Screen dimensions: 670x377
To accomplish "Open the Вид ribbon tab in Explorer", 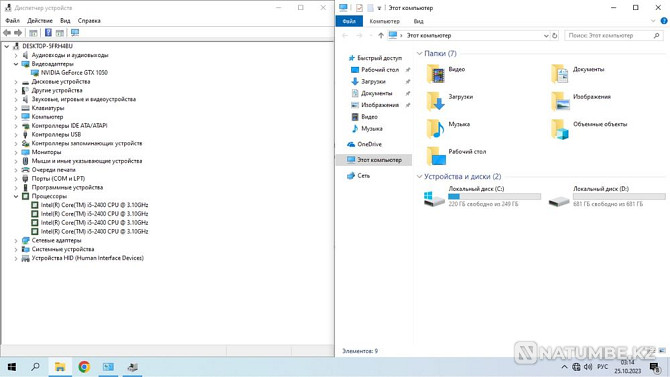I will coord(418,21).
